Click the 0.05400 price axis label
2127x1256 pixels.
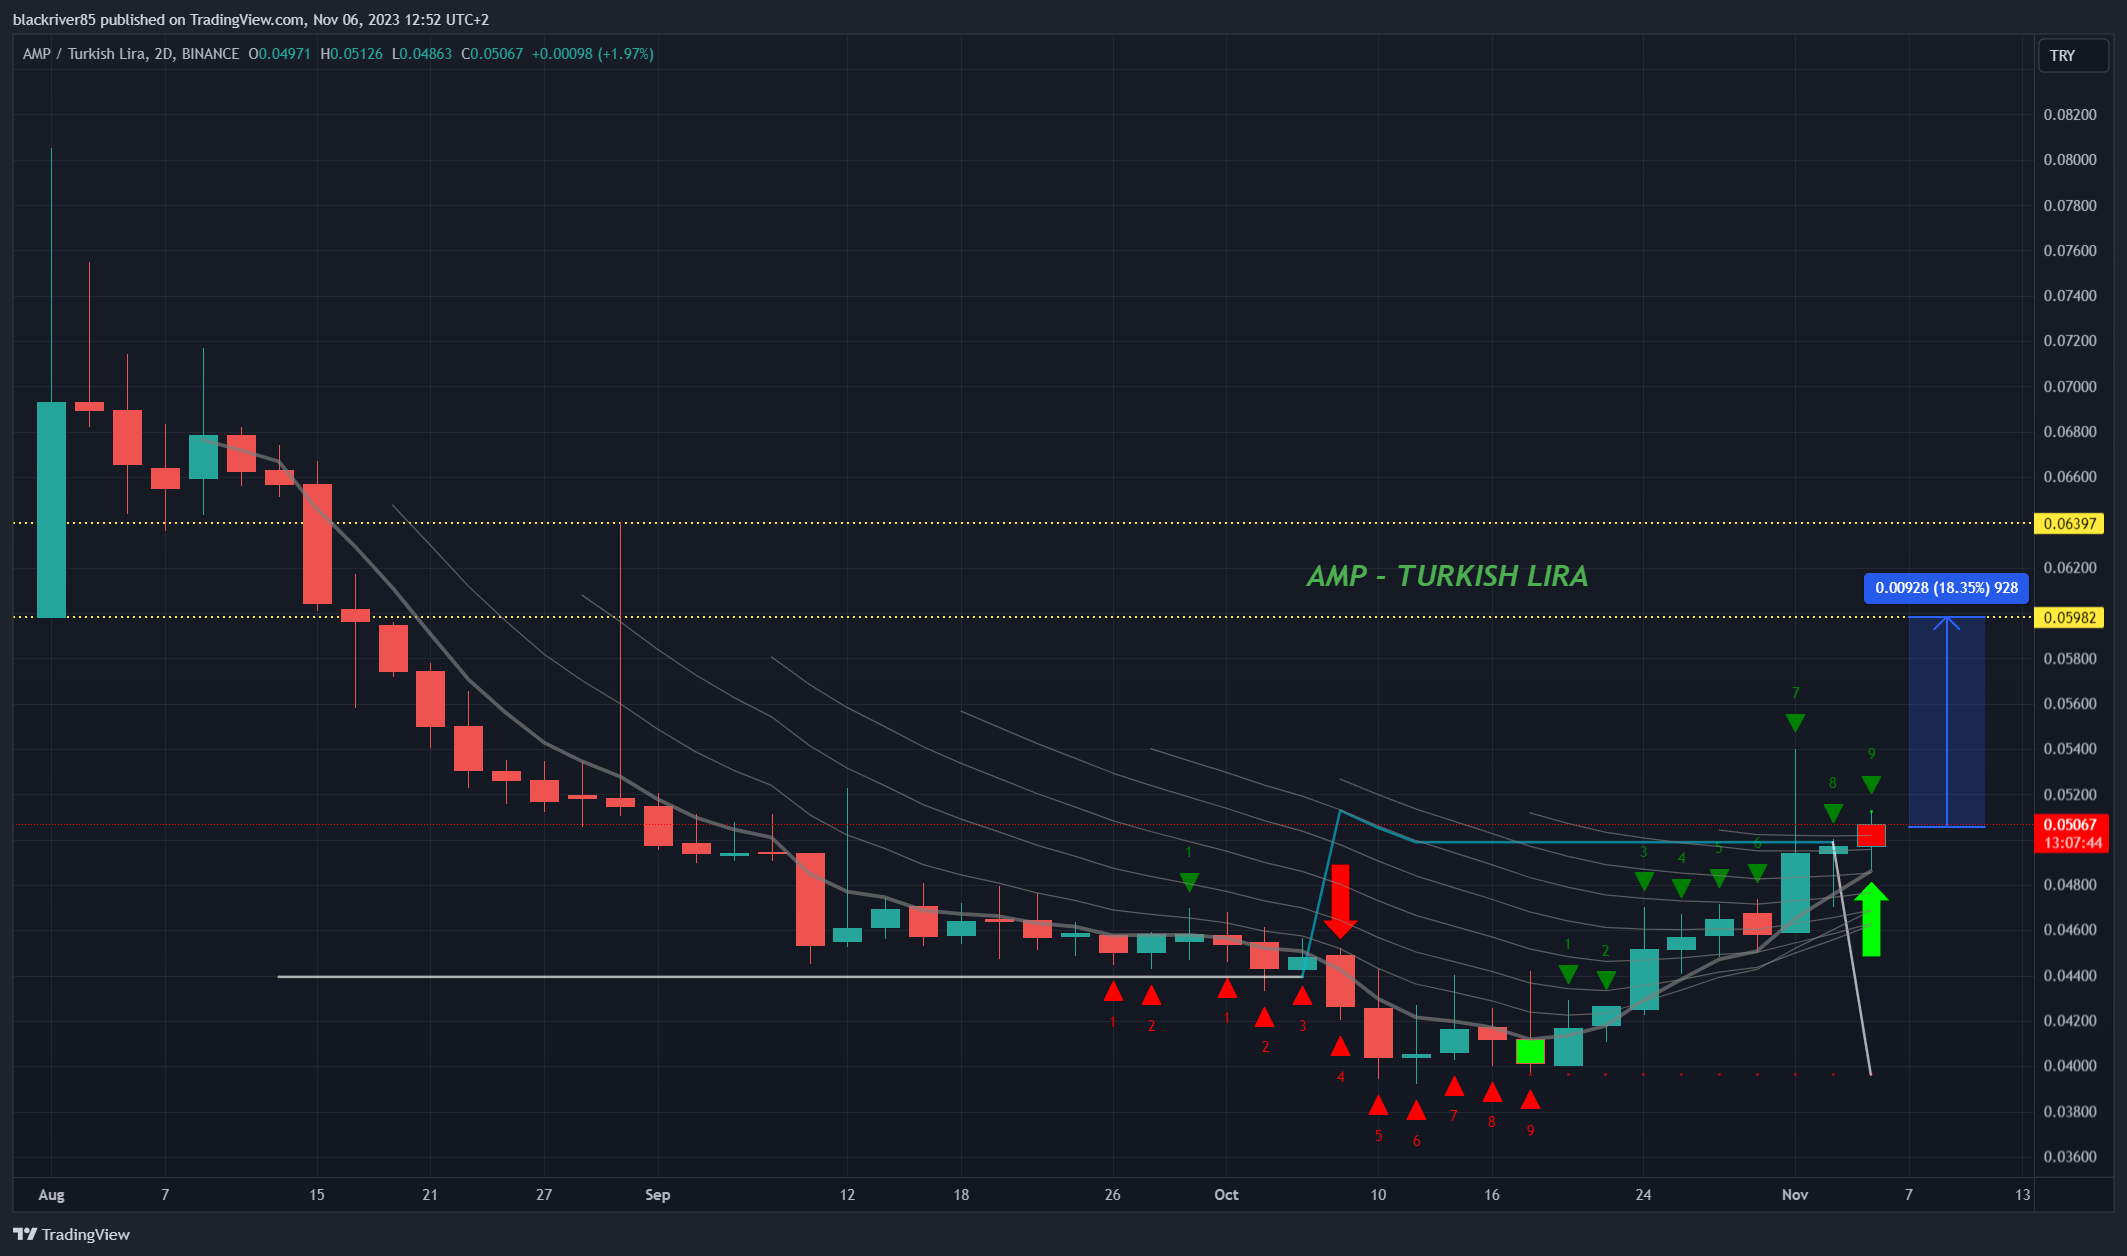[x=2070, y=749]
